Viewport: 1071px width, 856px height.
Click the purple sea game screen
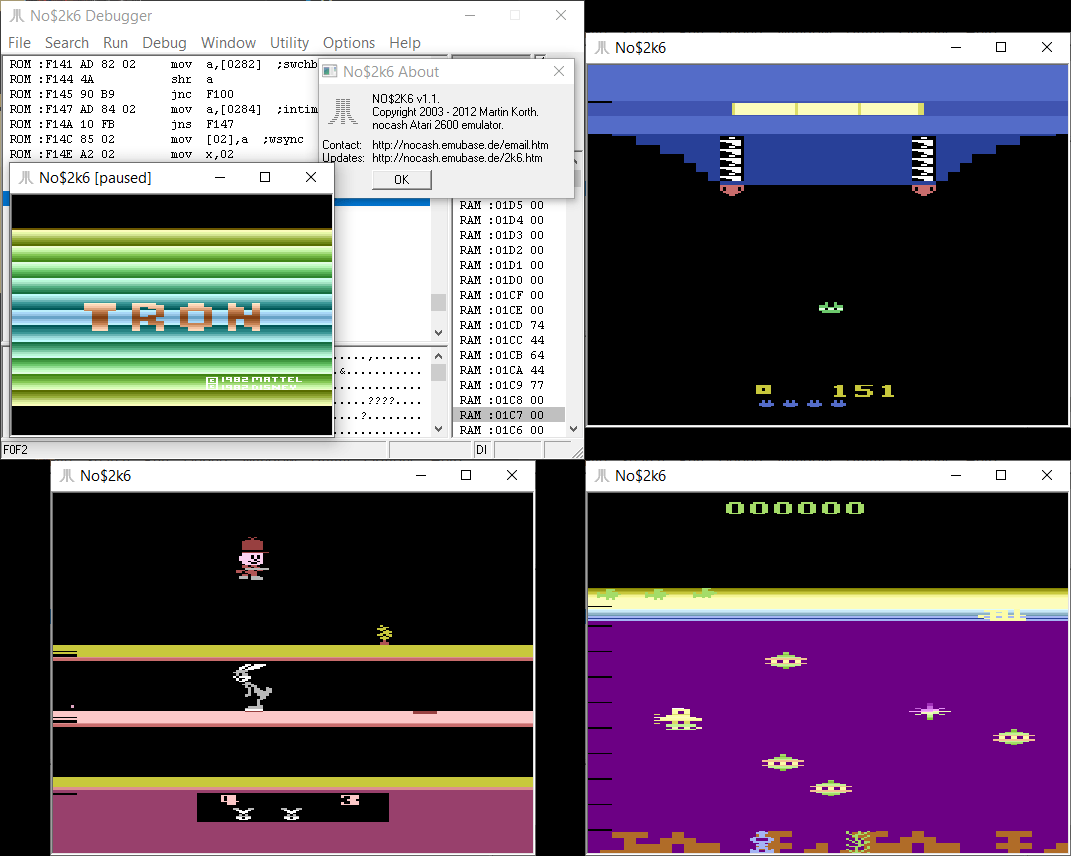pos(828,672)
